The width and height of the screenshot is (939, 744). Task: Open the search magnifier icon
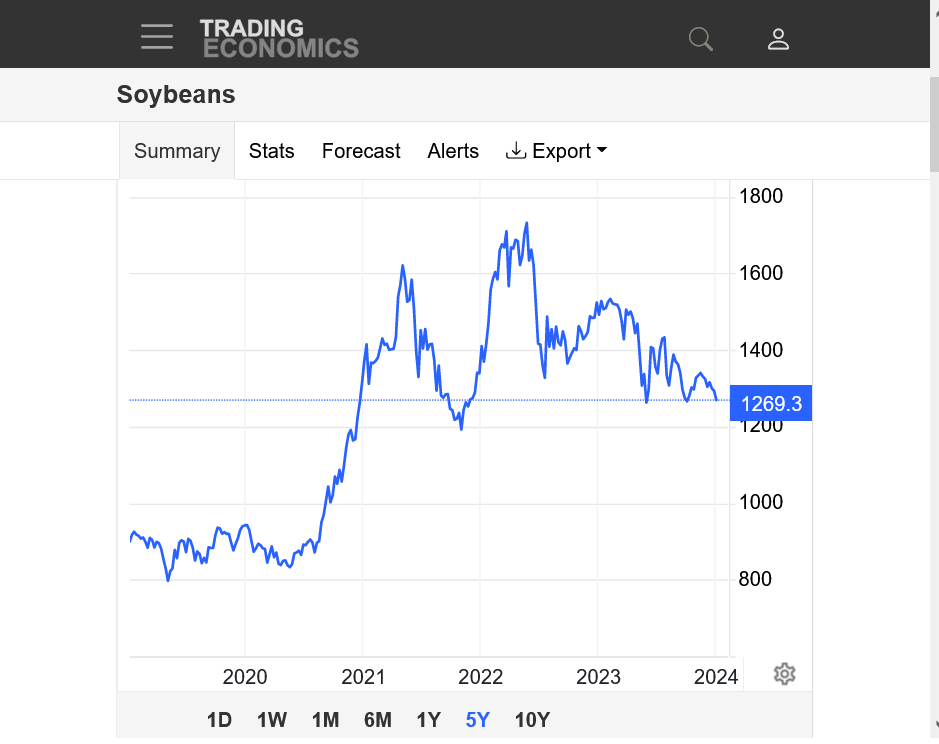(701, 39)
